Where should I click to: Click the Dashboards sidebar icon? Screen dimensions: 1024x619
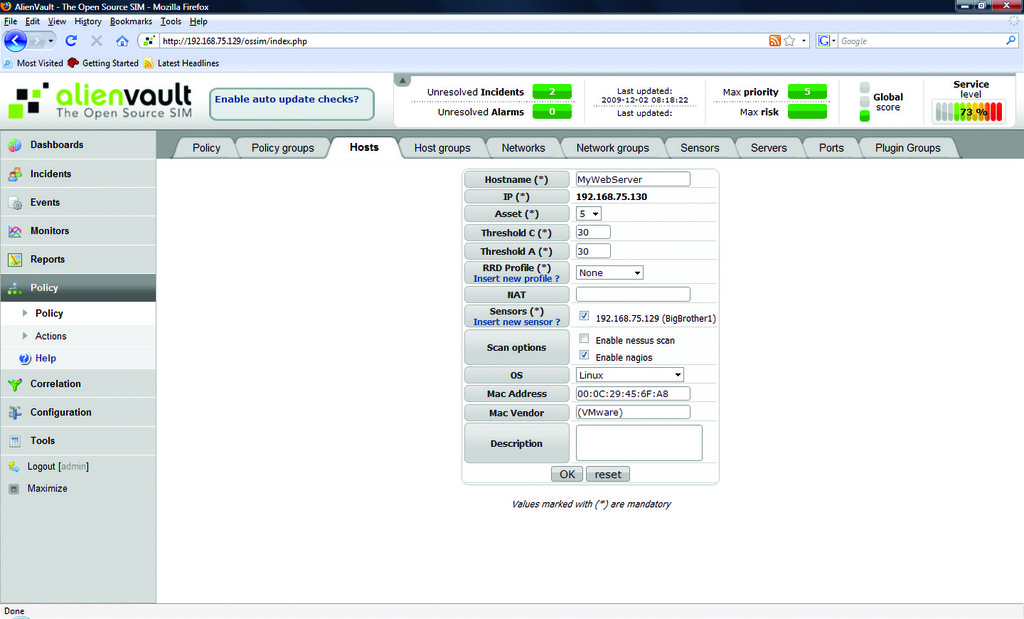pyautogui.click(x=15, y=145)
